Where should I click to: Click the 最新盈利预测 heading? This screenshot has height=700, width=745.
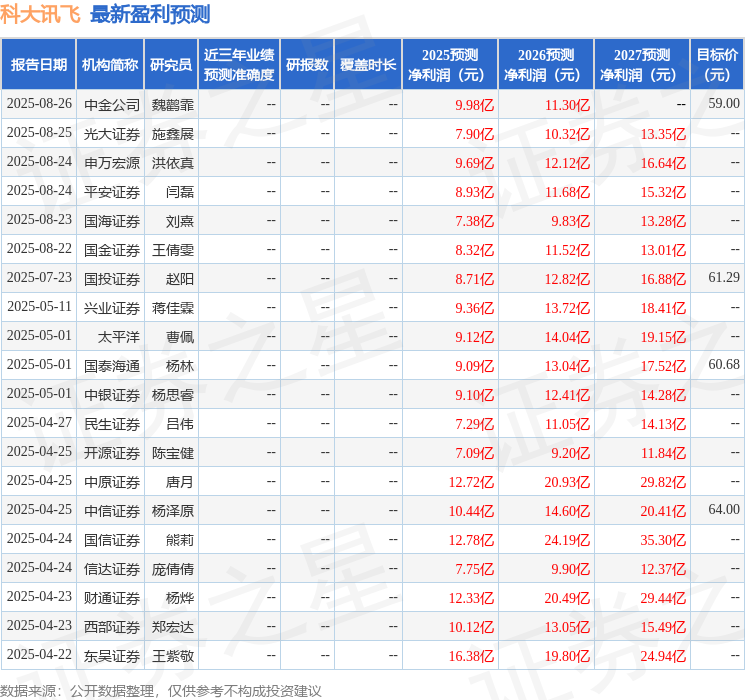150,14
